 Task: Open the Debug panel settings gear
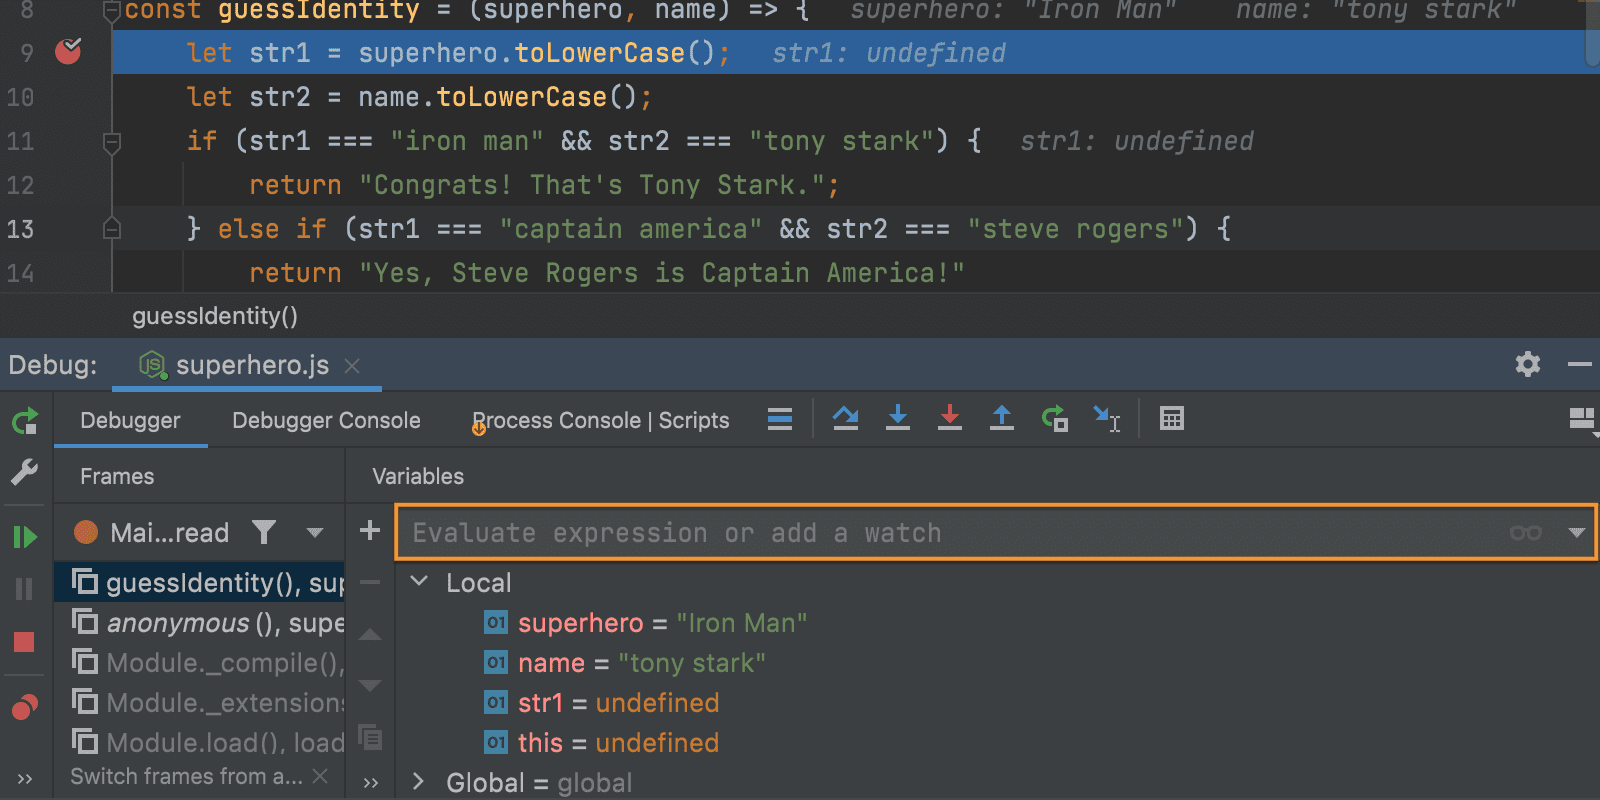pyautogui.click(x=1528, y=364)
